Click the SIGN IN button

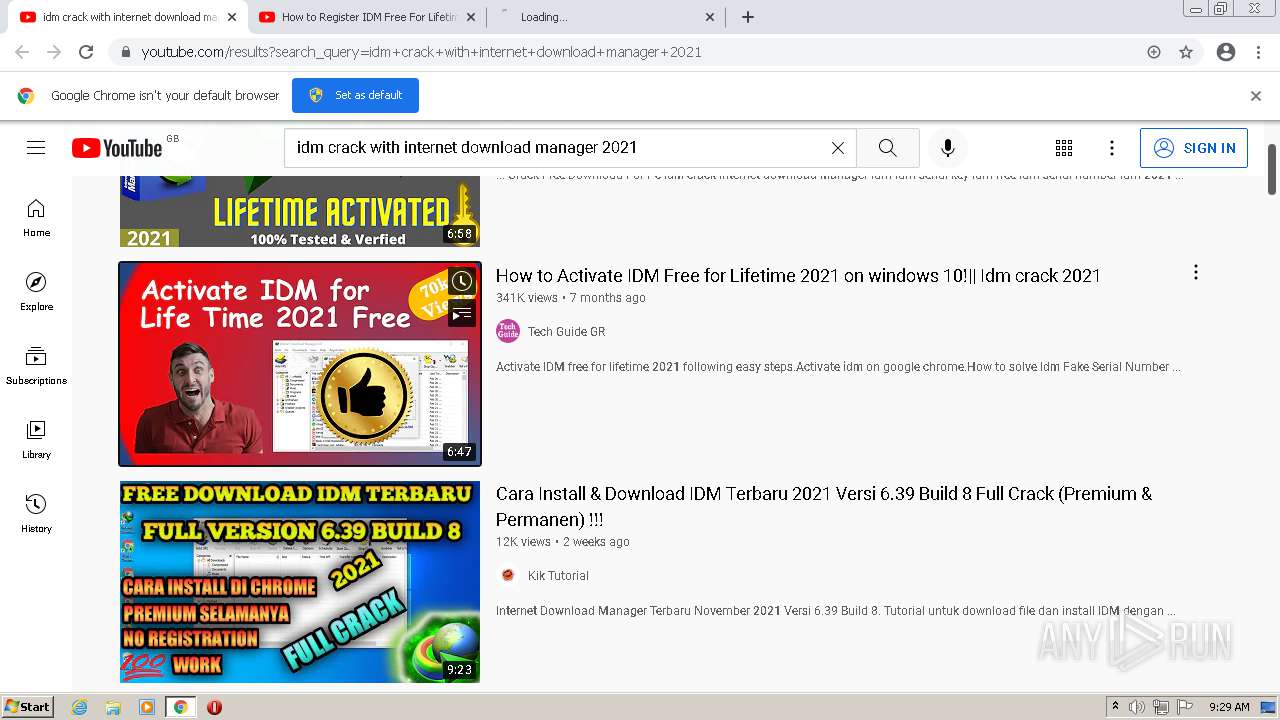pyautogui.click(x=1194, y=148)
